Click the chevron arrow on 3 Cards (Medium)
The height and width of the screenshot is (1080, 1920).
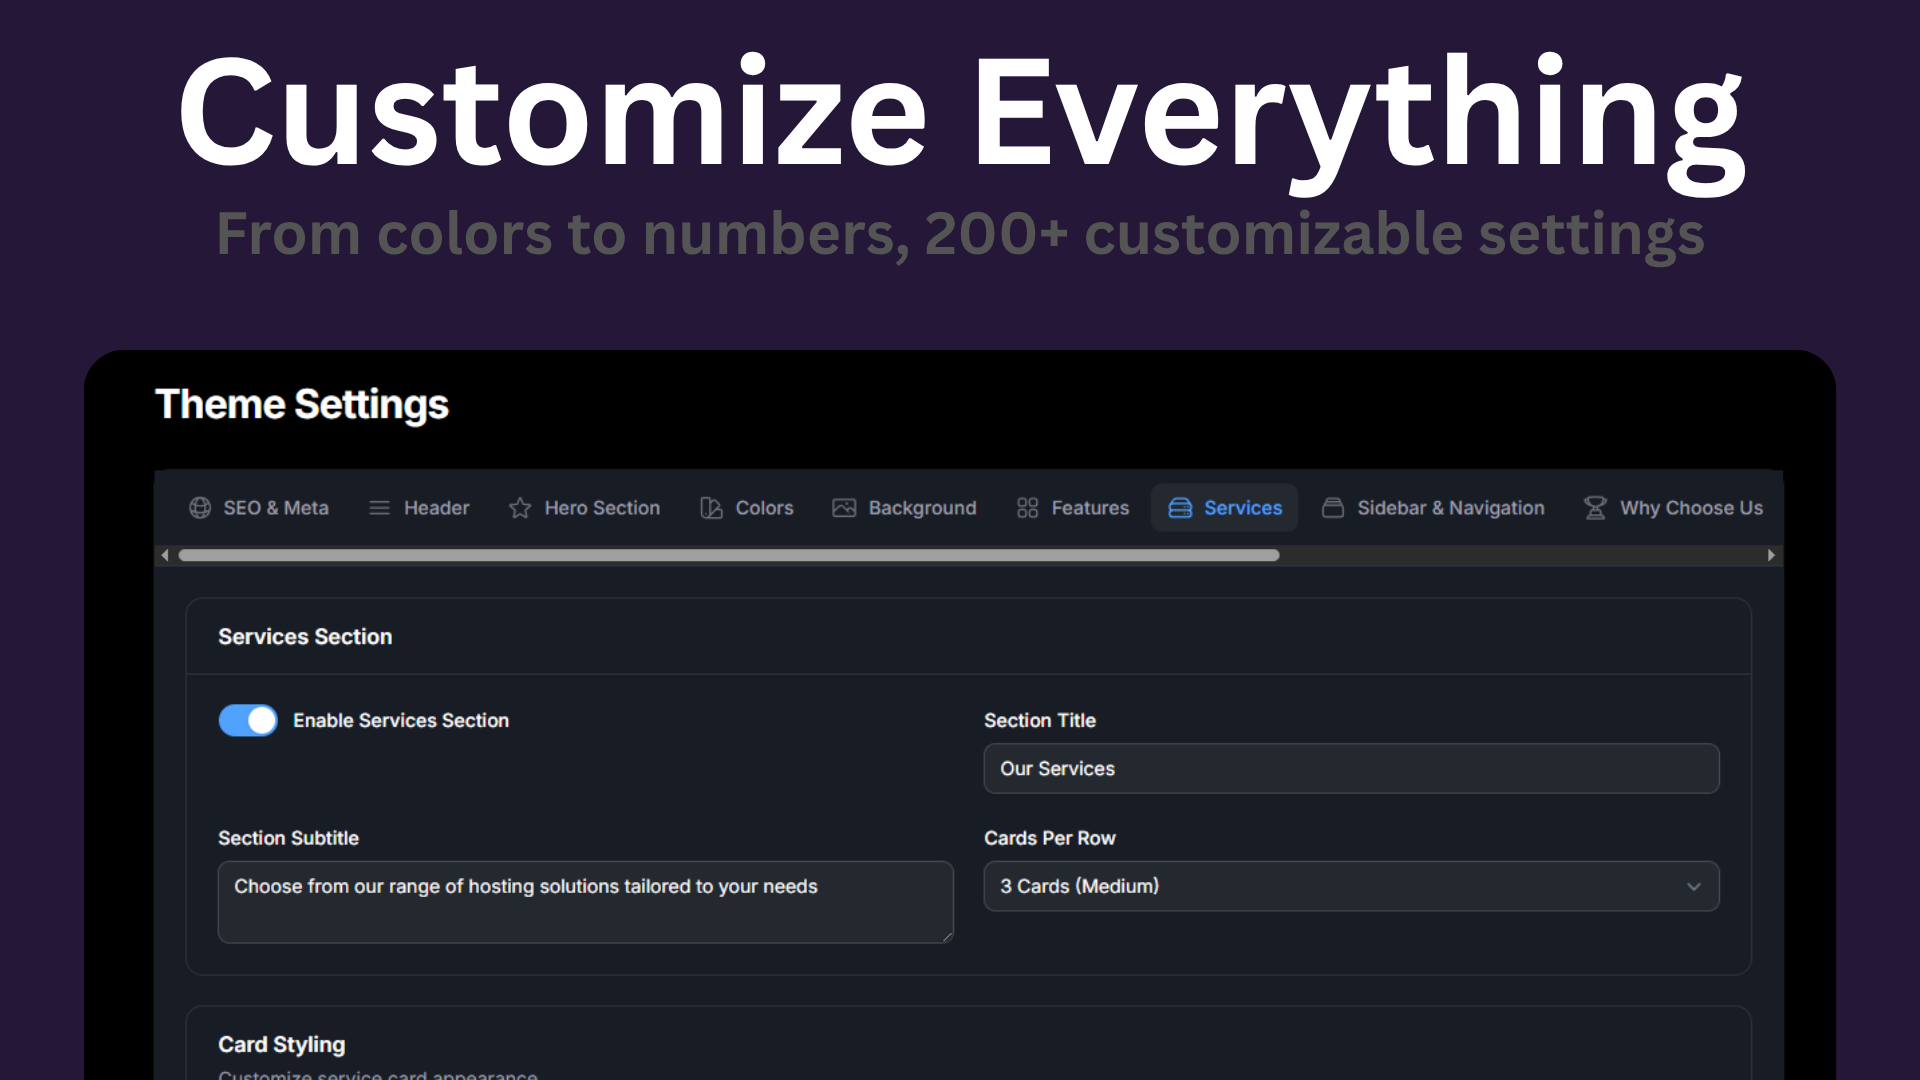(x=1693, y=887)
